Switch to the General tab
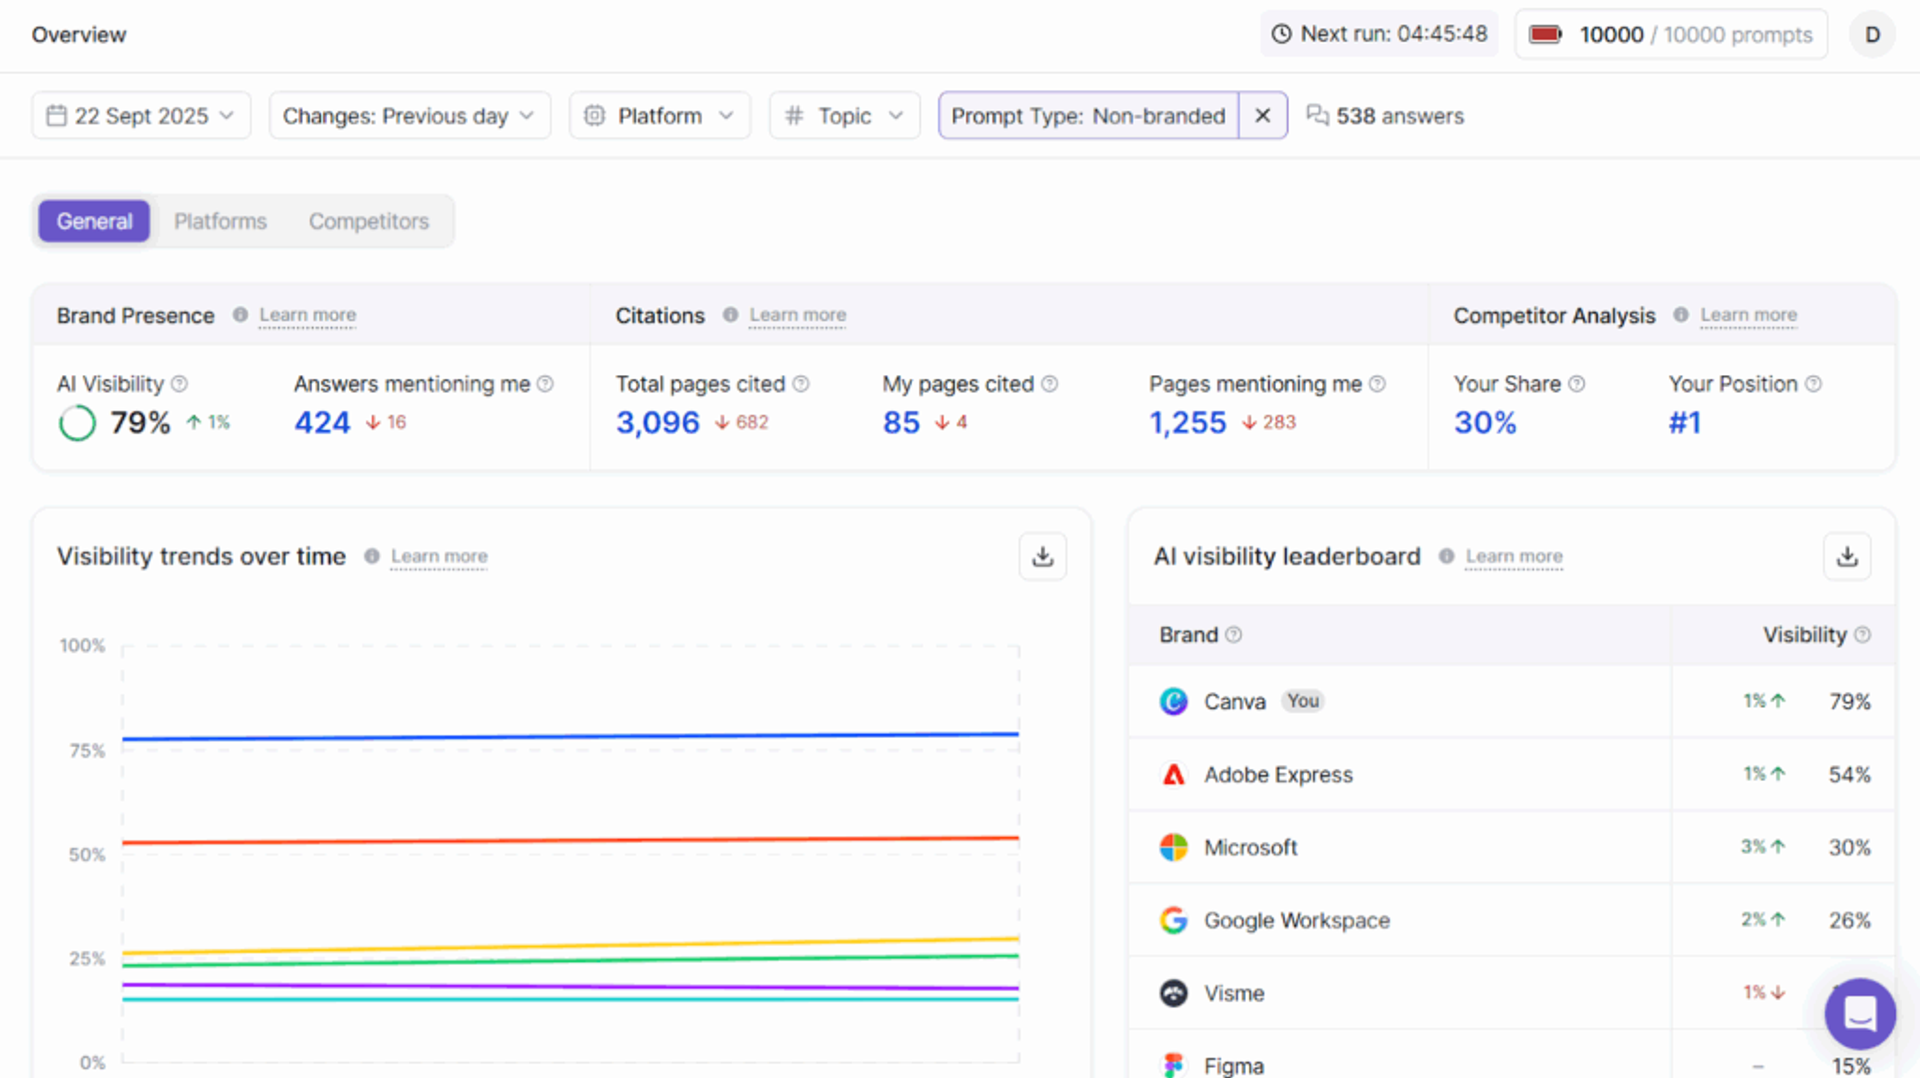The image size is (1920, 1078). [x=94, y=221]
